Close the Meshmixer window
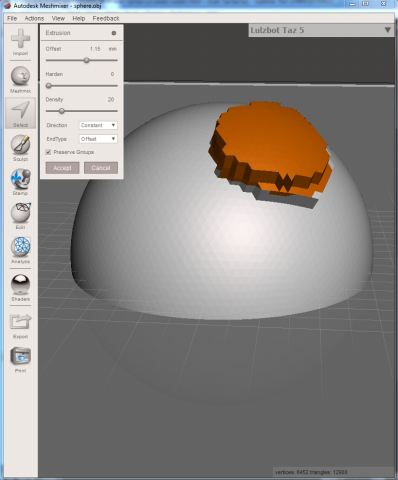This screenshot has height=480, width=398. point(383,4)
